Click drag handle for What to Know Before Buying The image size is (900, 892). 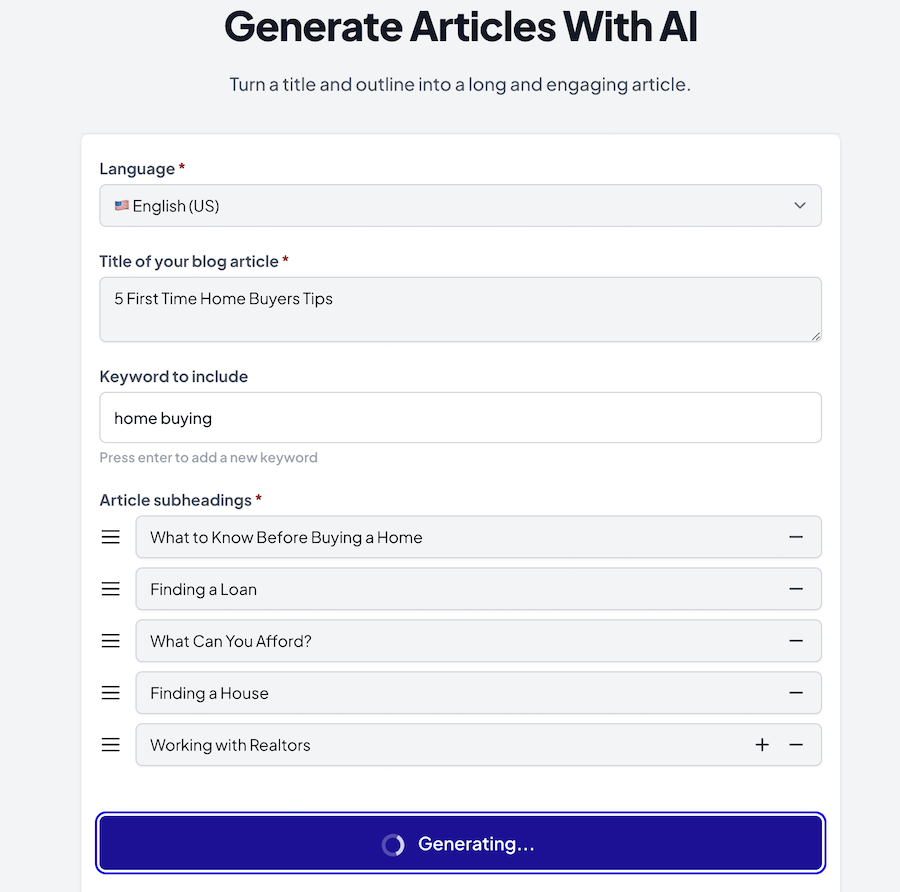click(111, 537)
